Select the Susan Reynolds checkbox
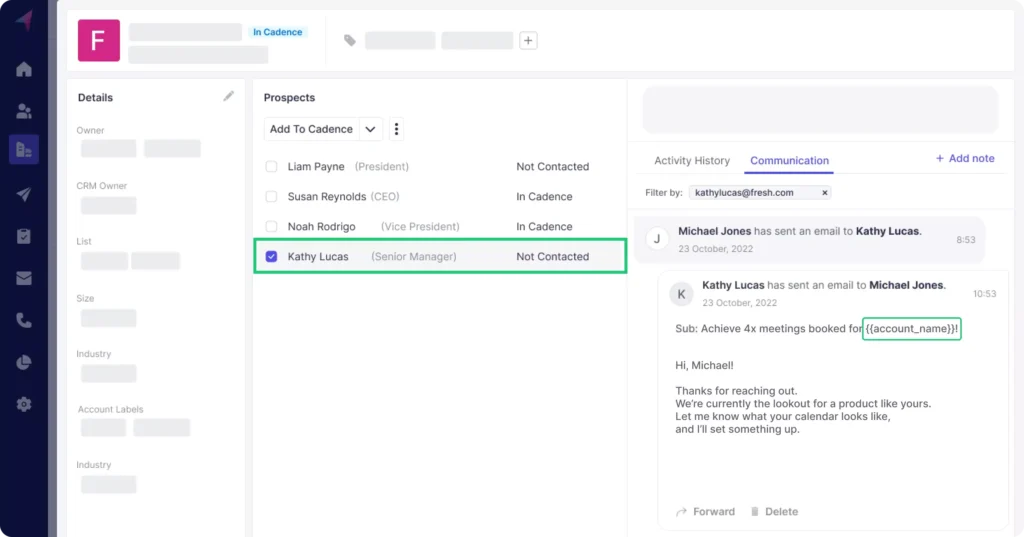 point(272,197)
